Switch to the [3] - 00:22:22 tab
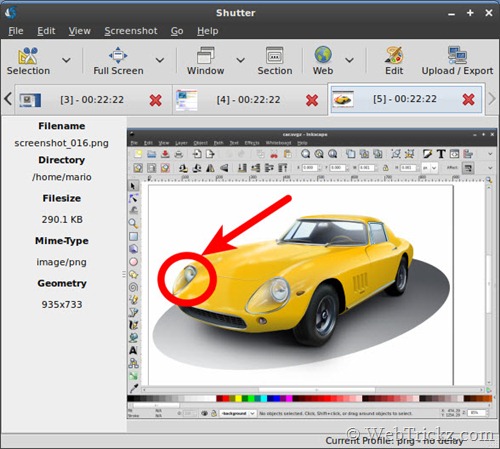Image resolution: width=500 pixels, height=449 pixels. pos(92,100)
